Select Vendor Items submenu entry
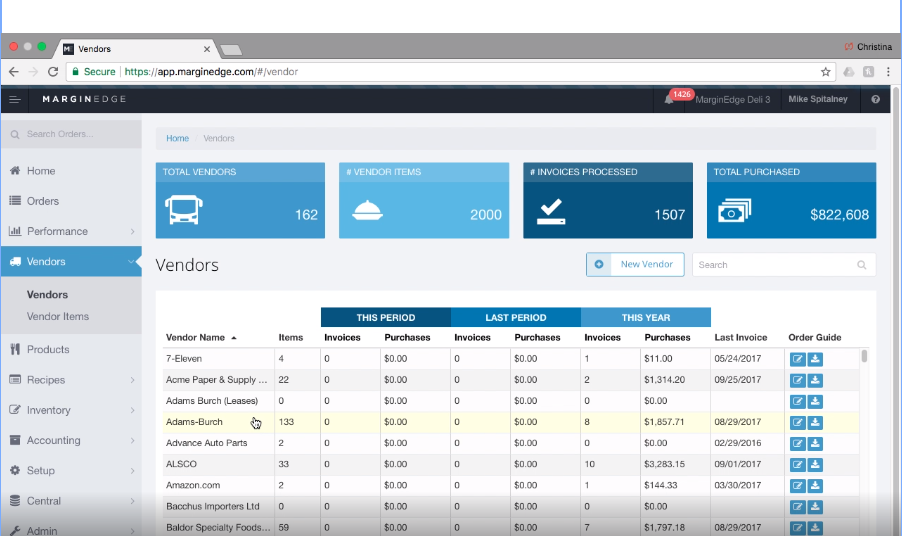 58,316
